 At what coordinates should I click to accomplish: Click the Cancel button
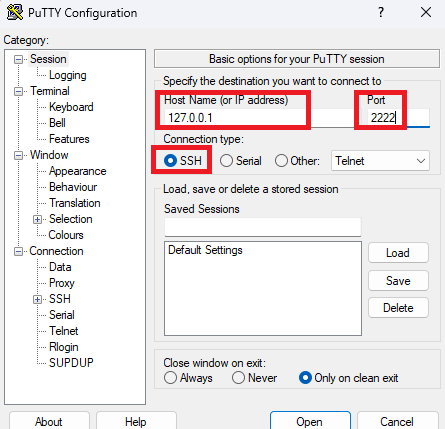397,421
